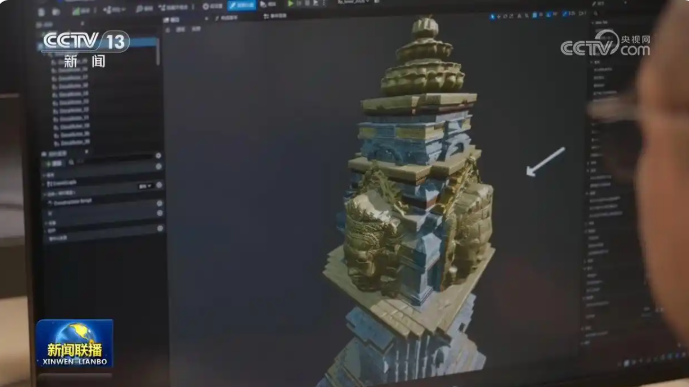
Task: Switch to the Event Graph tab
Action: tap(275, 16)
